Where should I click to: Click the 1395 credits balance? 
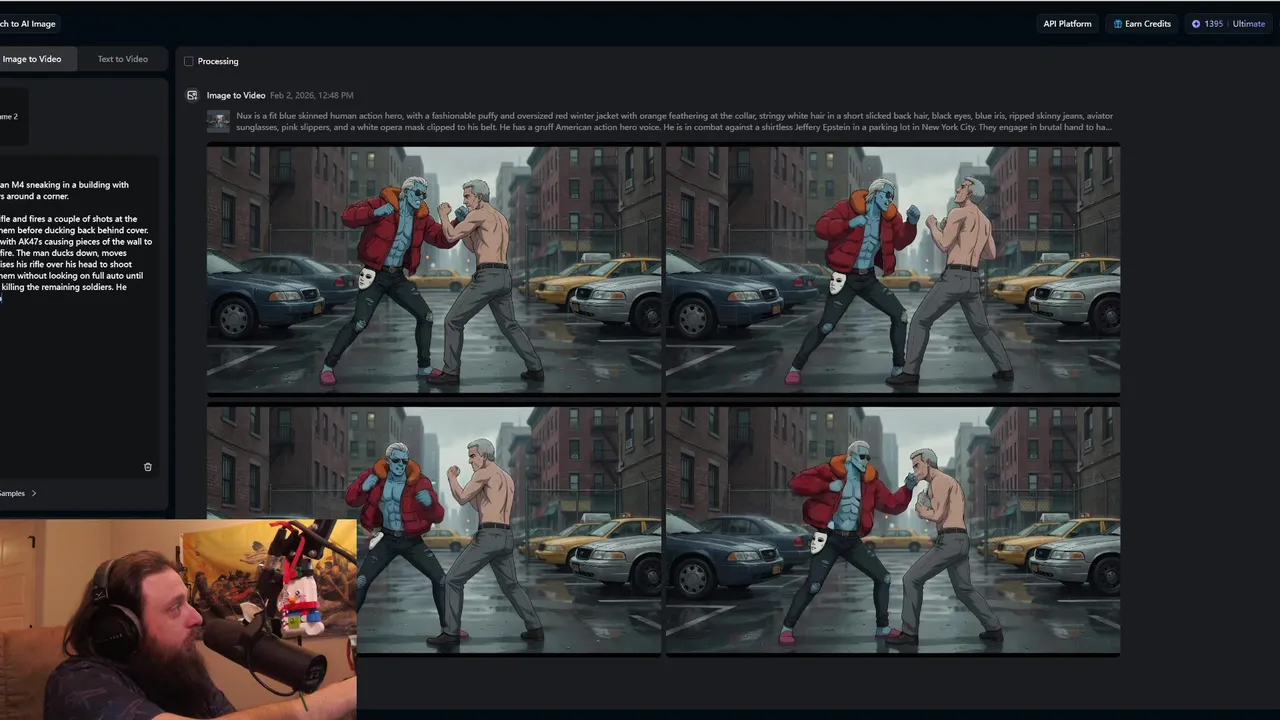[1213, 24]
